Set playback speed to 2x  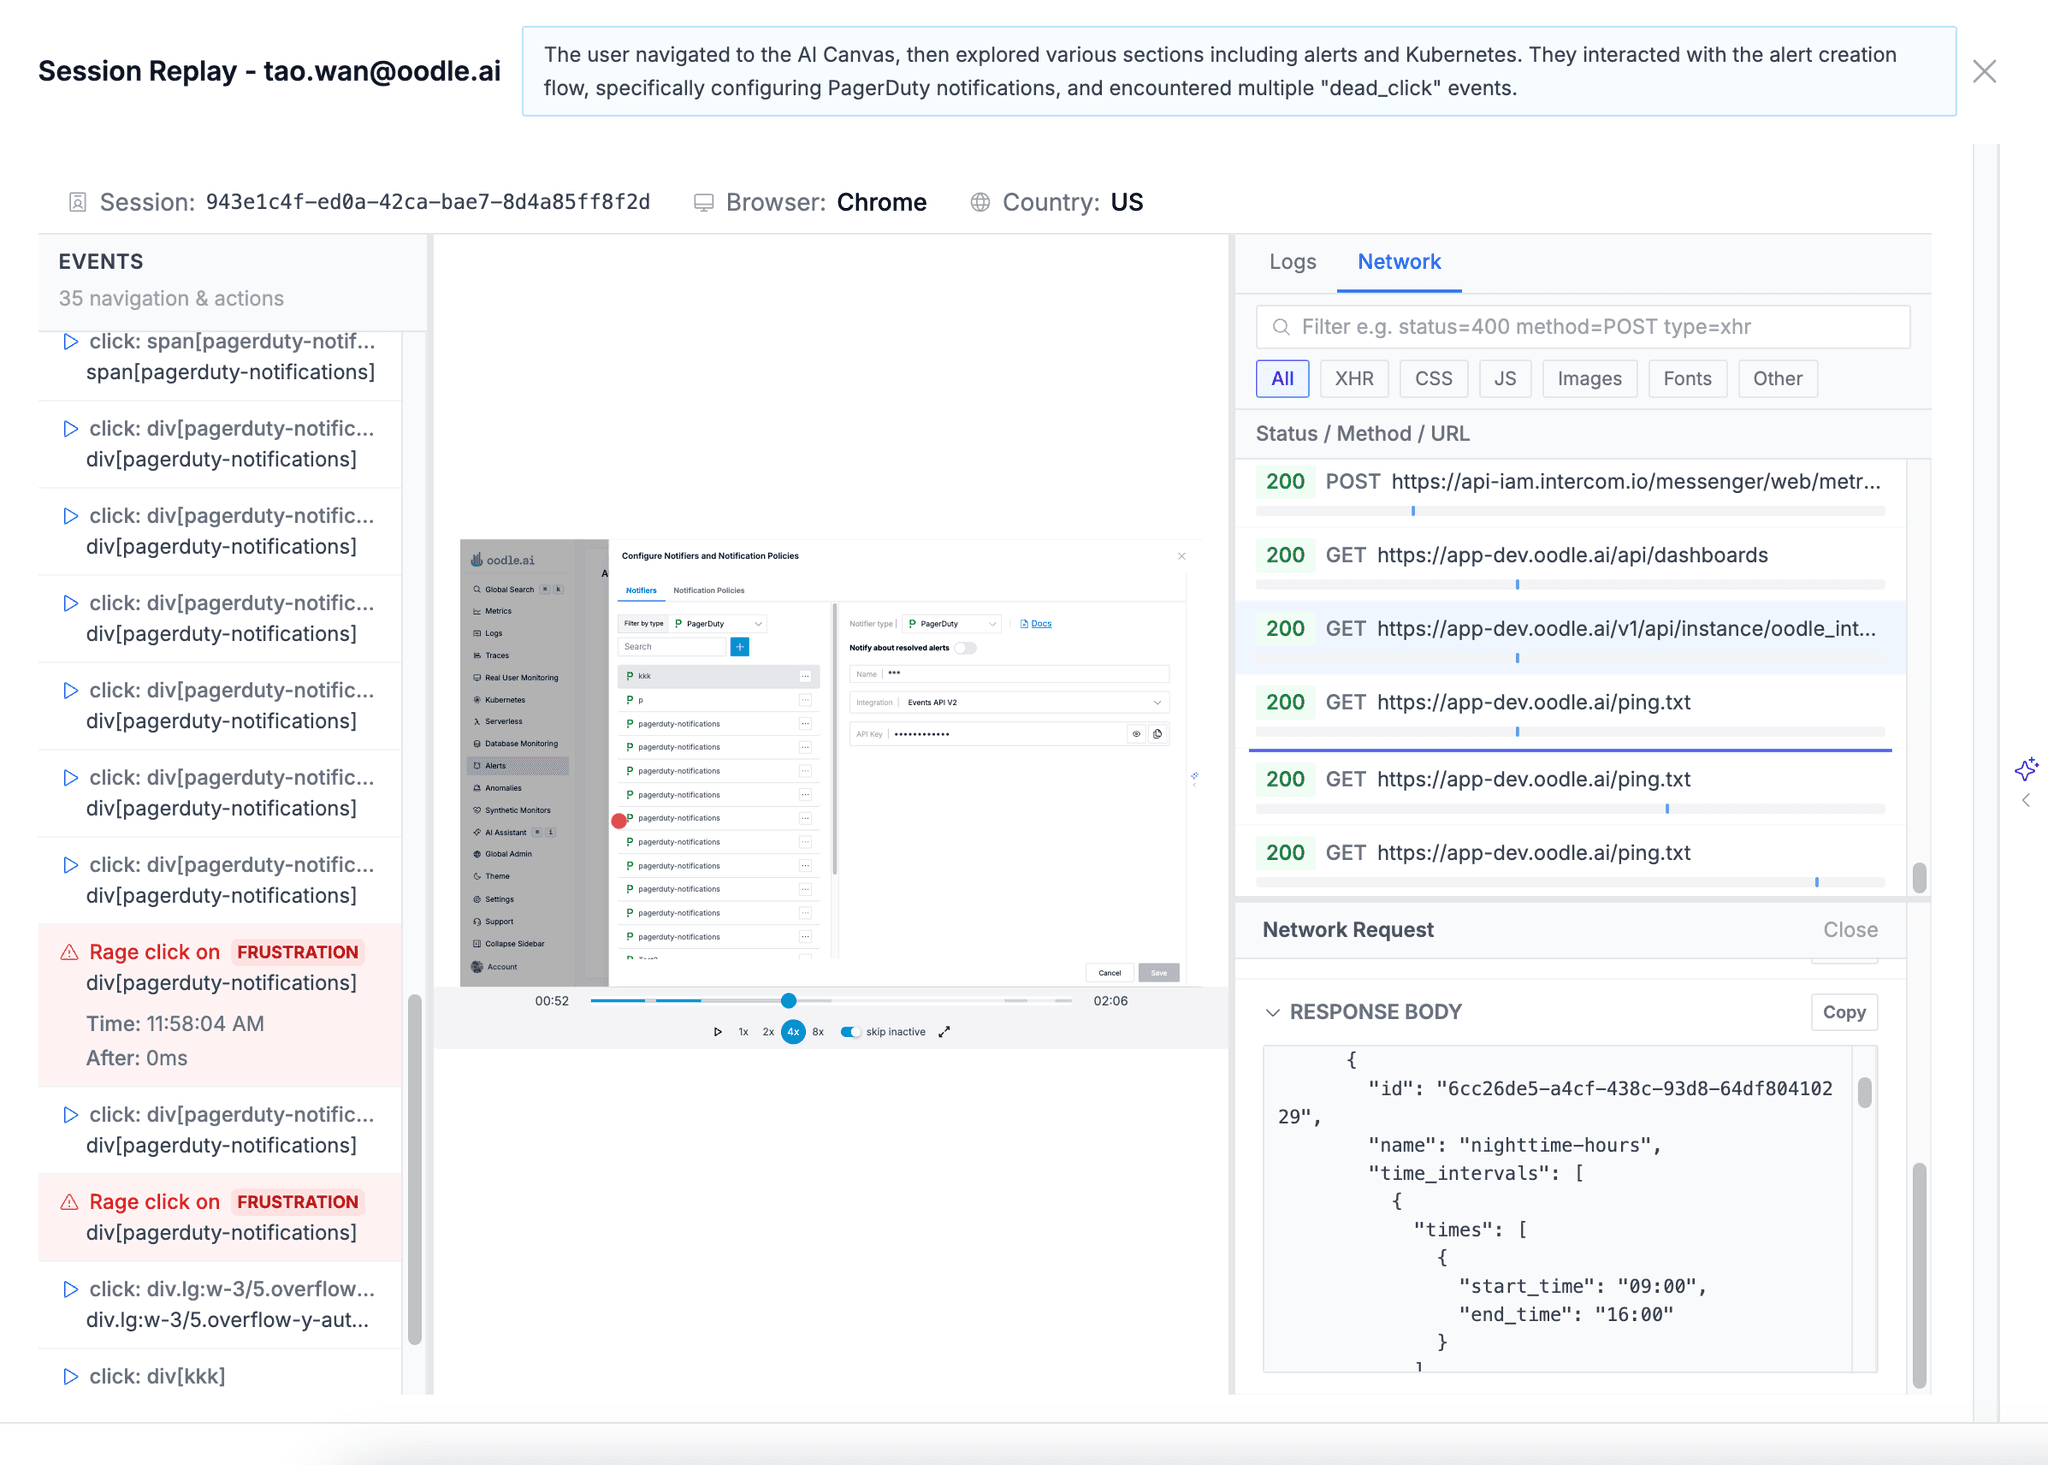768,1032
